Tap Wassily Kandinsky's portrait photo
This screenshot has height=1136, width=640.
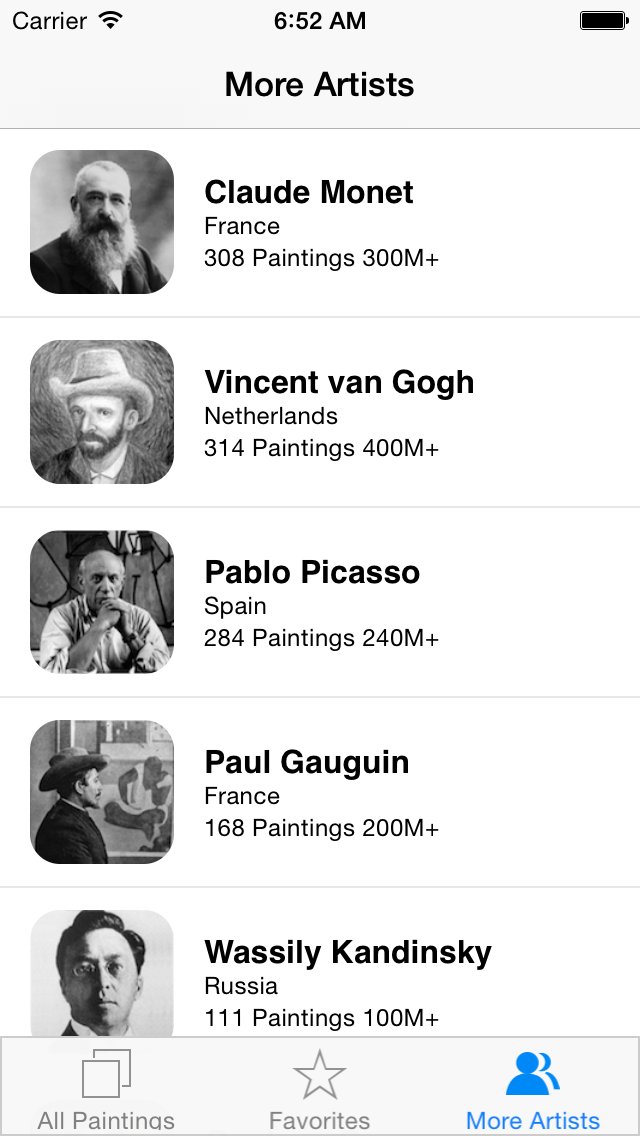[x=102, y=973]
